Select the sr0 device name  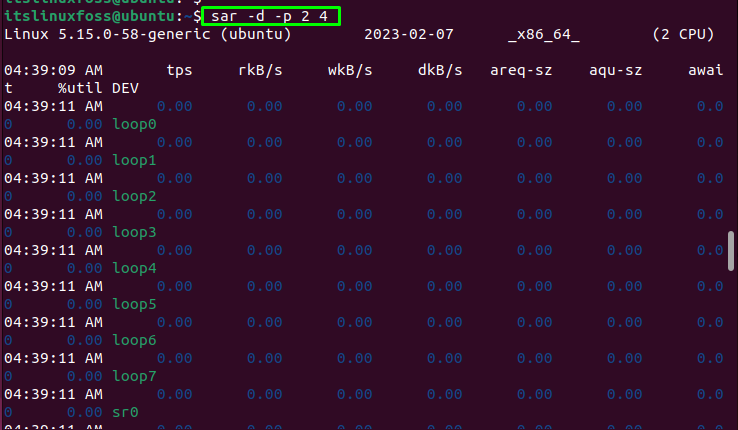coord(126,412)
